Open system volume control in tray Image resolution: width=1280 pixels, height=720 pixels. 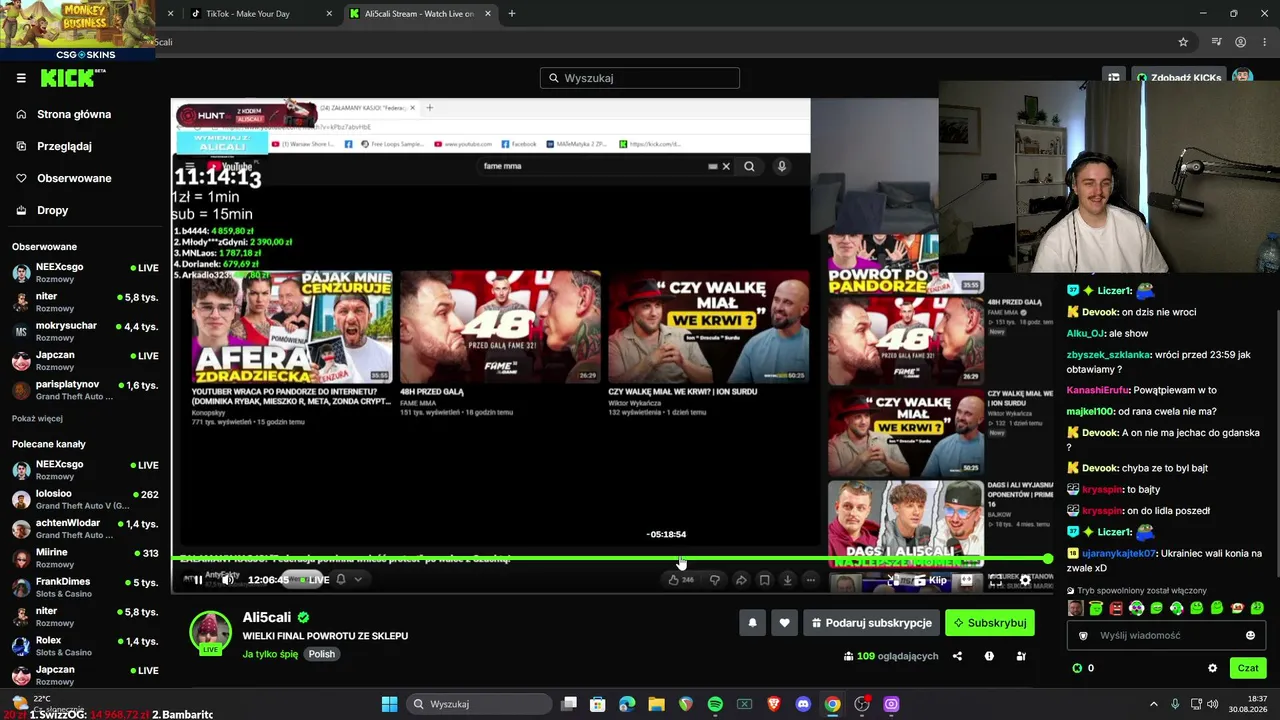coord(1212,704)
